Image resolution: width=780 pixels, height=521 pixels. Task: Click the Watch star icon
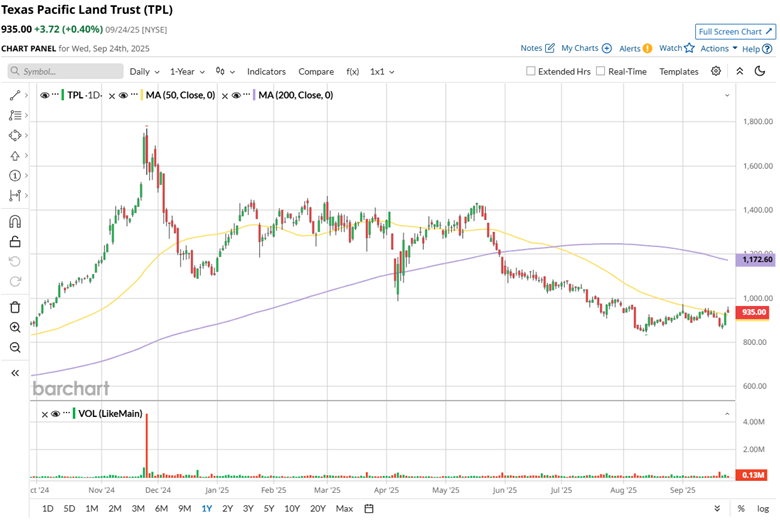(x=689, y=48)
